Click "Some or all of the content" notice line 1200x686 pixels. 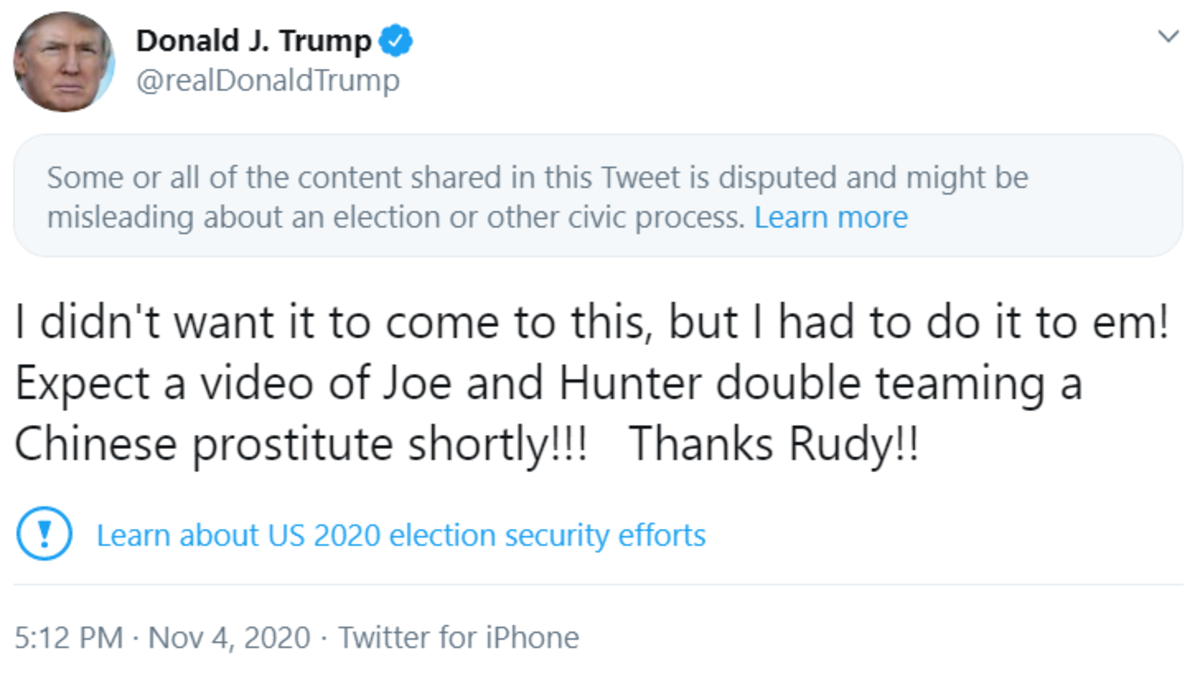[x=537, y=178]
